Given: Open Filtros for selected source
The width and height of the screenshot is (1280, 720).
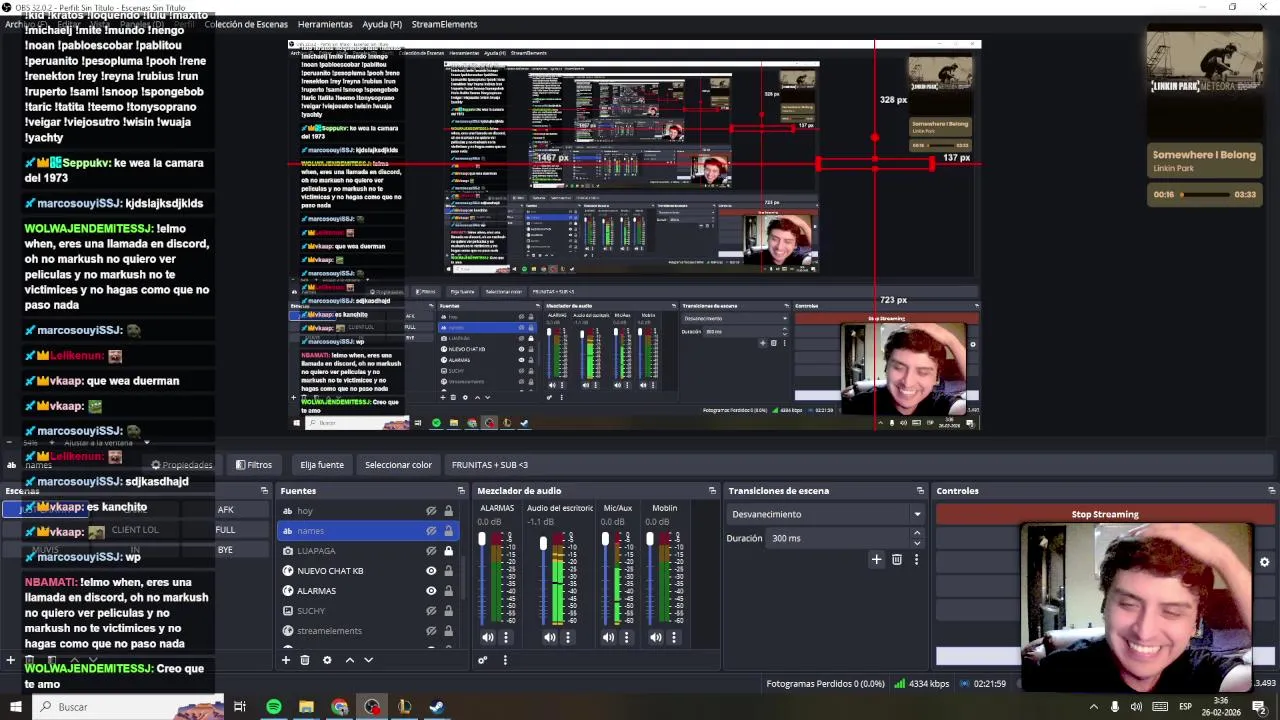Looking at the screenshot, I should point(254,465).
